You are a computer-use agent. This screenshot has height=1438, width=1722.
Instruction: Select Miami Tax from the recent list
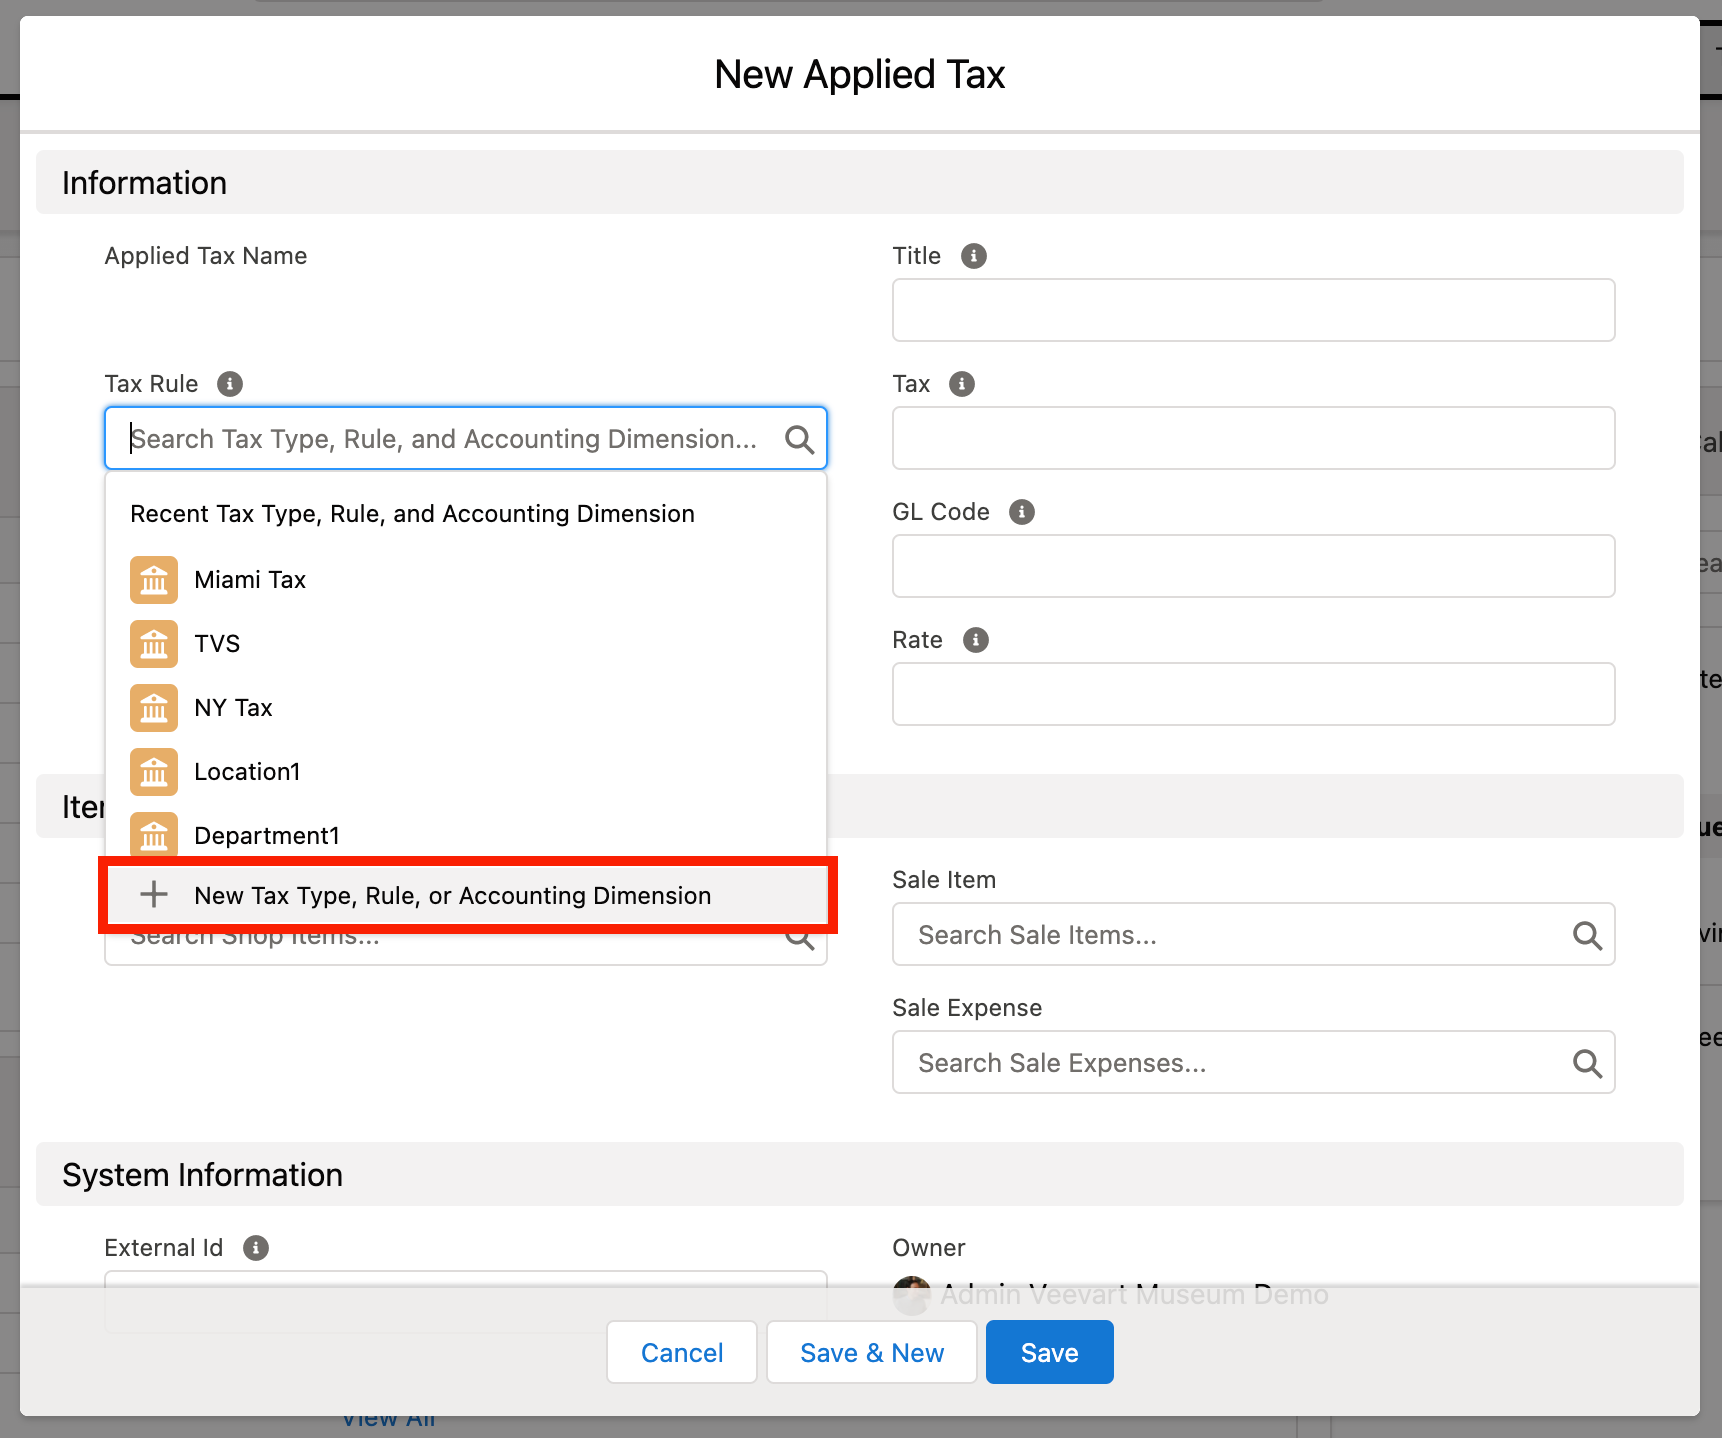[x=250, y=579]
